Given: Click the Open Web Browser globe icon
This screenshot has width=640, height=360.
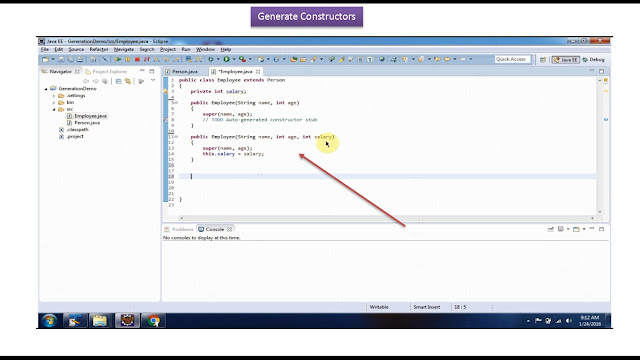Looking at the screenshot, I should pos(382,60).
